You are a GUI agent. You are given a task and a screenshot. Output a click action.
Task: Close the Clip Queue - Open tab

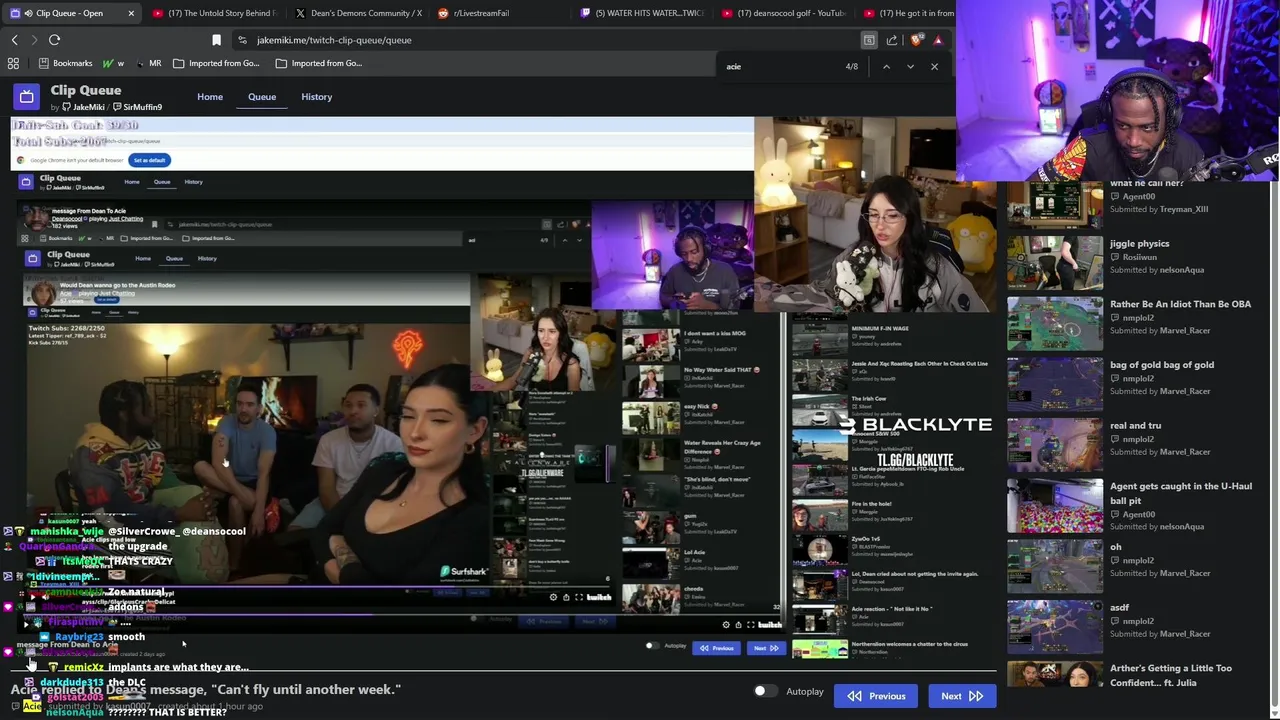[x=131, y=13]
